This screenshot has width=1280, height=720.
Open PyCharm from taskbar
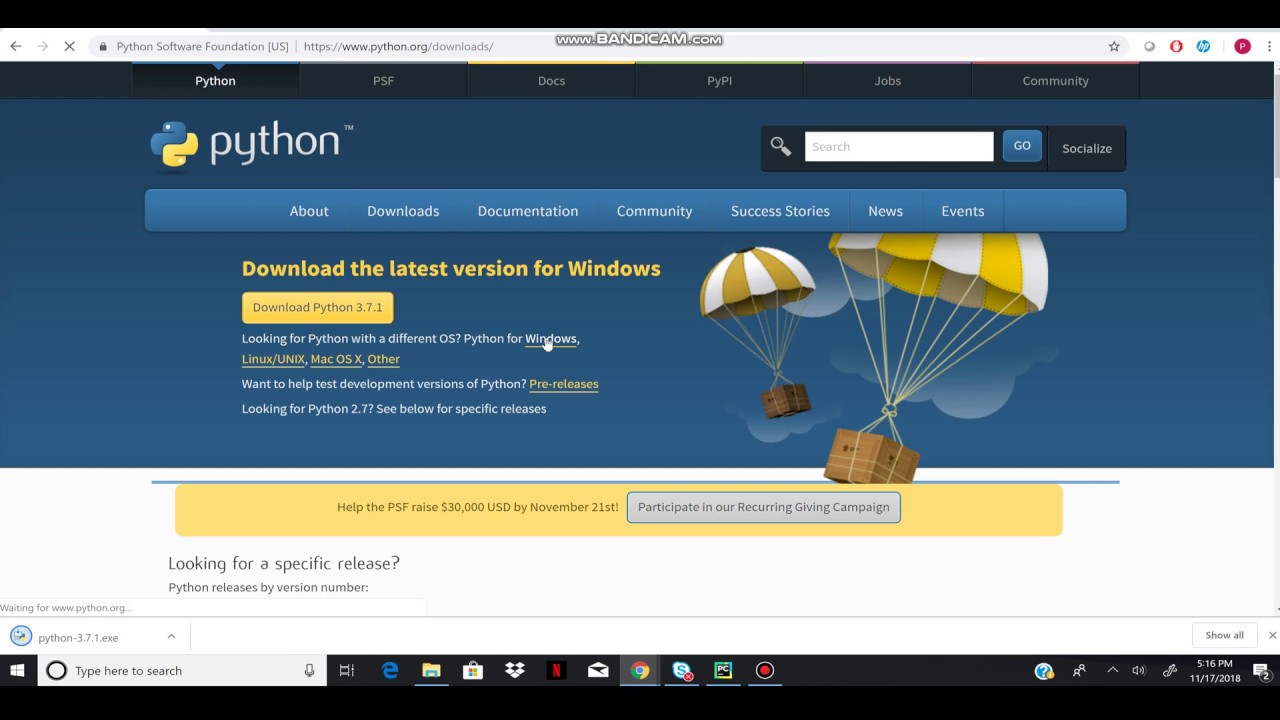point(723,670)
